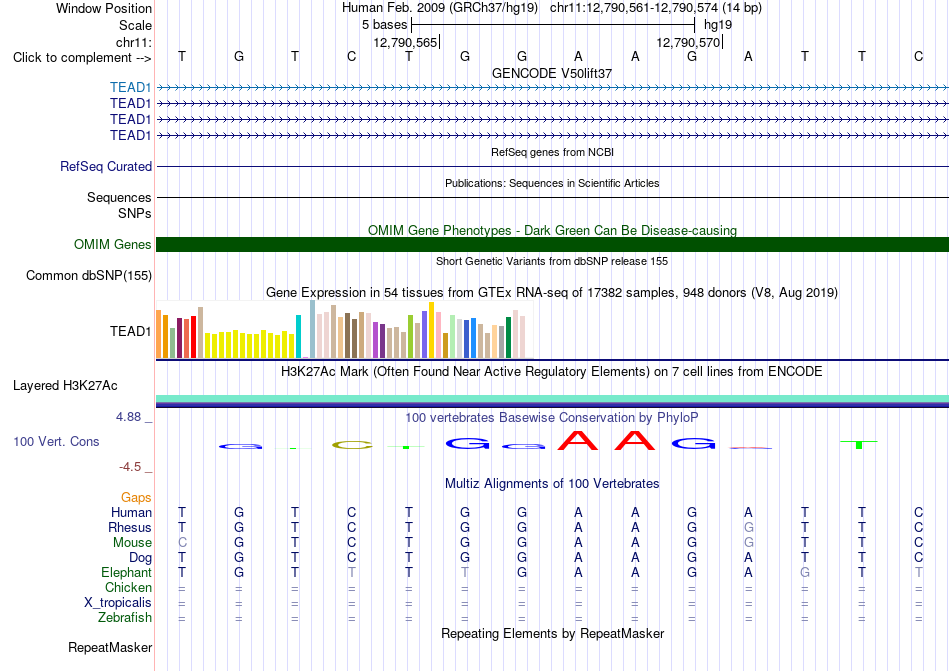Screen dimensions: 950x671
Task: Click the 'OMIM Gene Phenotypes' green title
Action: click(x=552, y=230)
